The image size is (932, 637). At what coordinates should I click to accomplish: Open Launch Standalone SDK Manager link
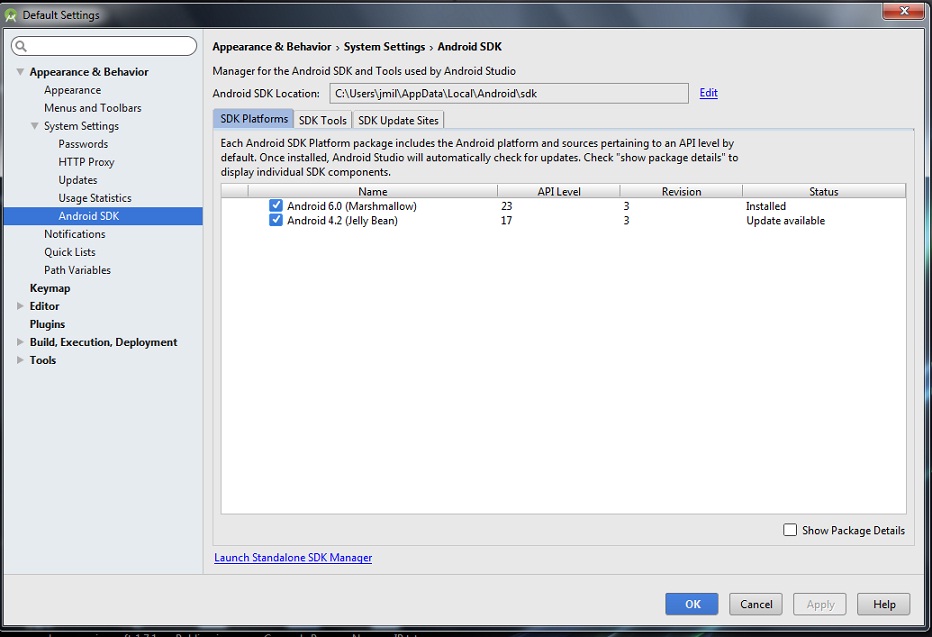pos(293,558)
